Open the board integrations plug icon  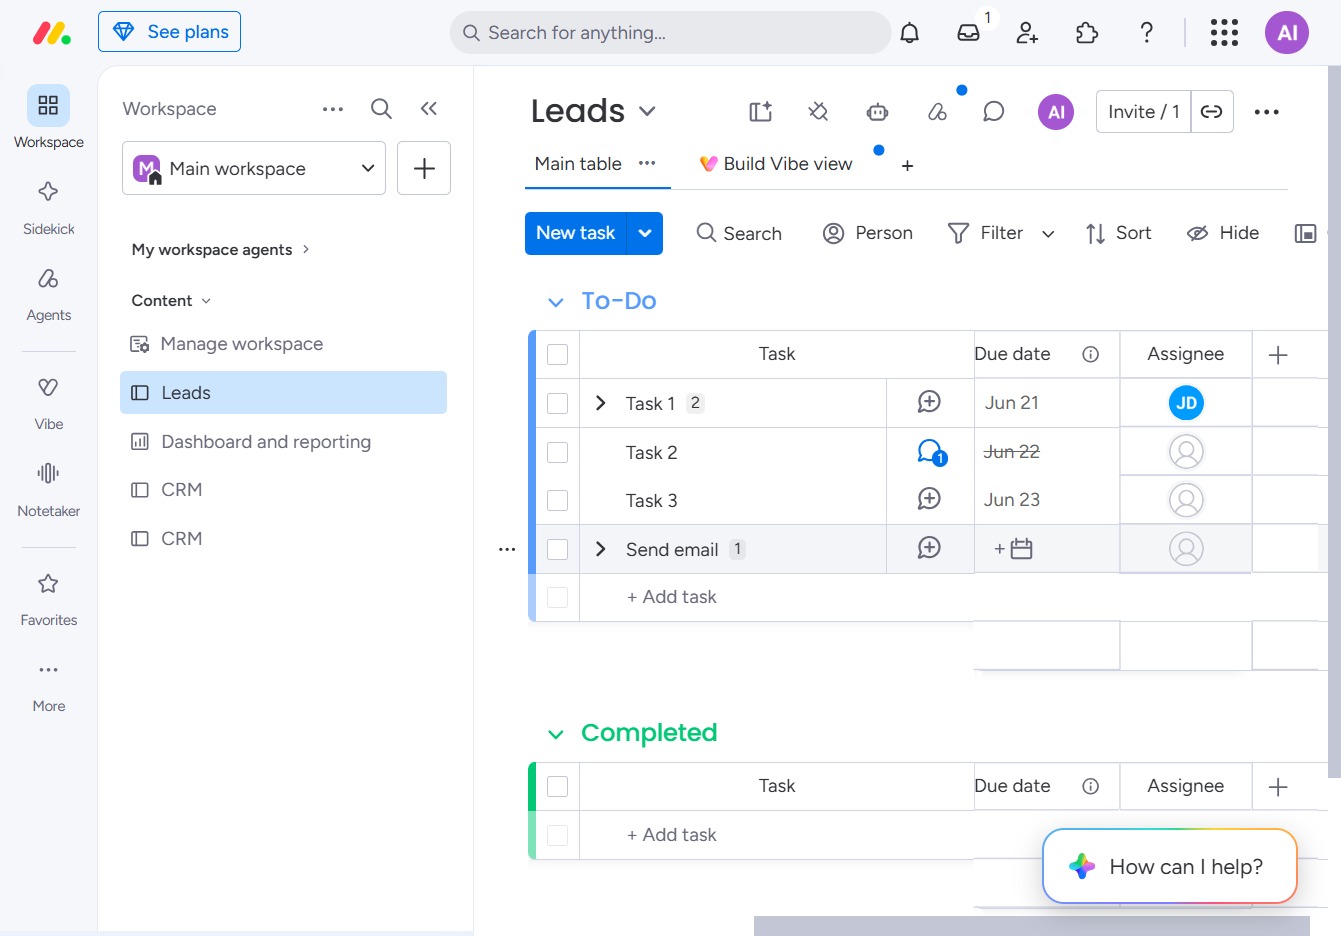818,111
